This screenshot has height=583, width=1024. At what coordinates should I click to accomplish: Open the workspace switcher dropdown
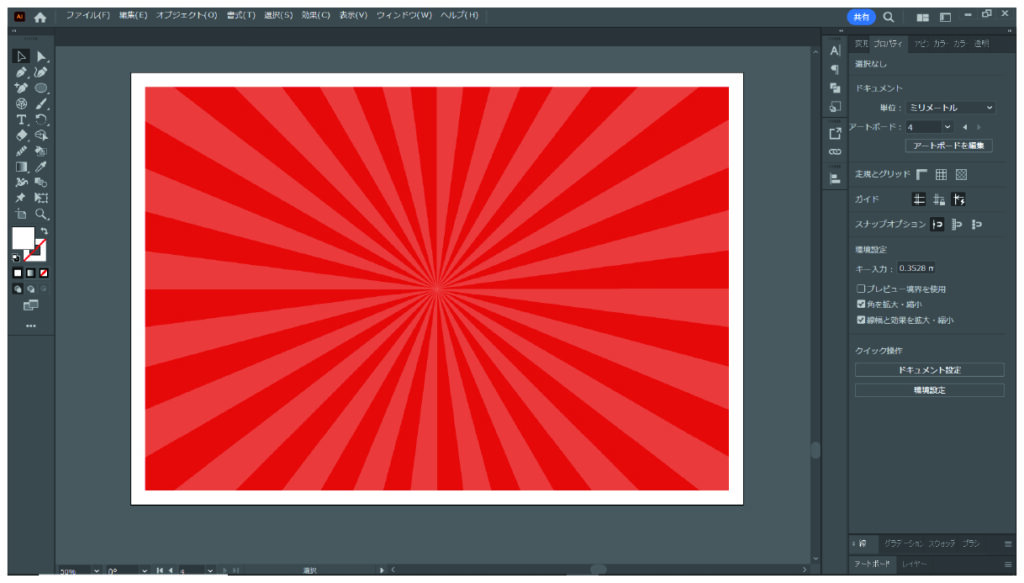click(945, 18)
